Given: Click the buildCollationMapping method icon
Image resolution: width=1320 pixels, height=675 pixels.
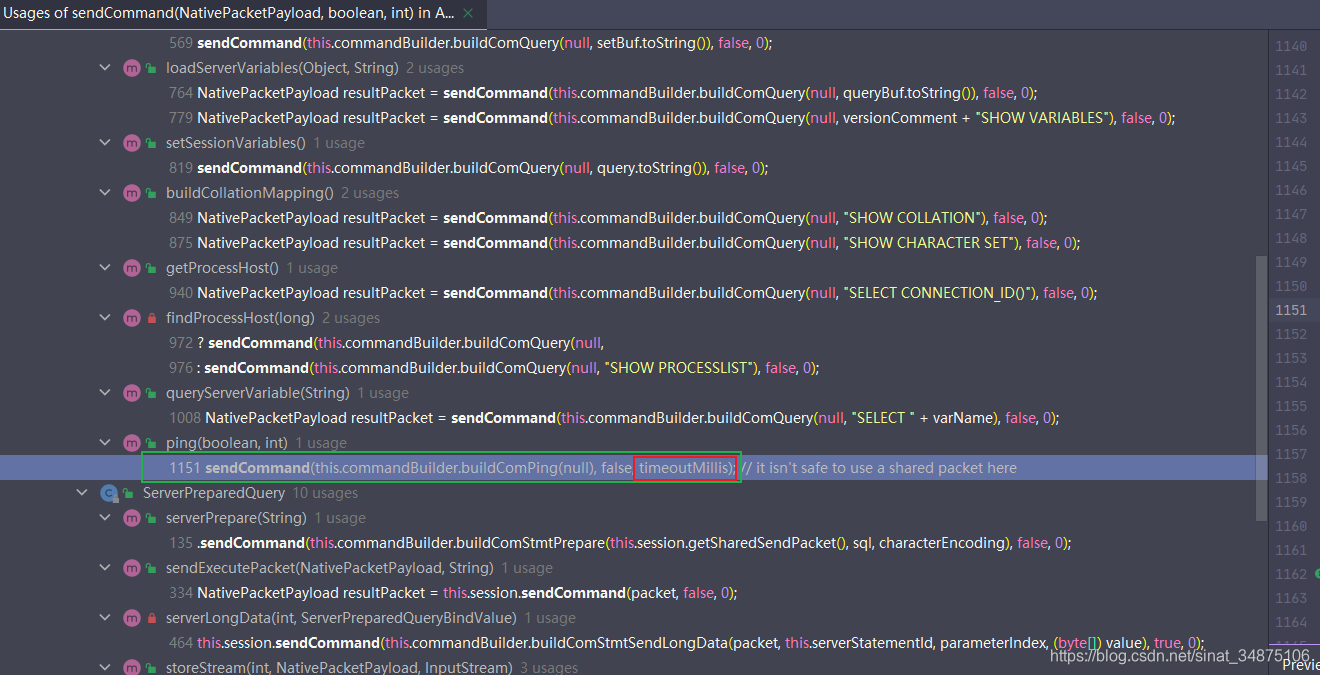Looking at the screenshot, I should tap(131, 193).
